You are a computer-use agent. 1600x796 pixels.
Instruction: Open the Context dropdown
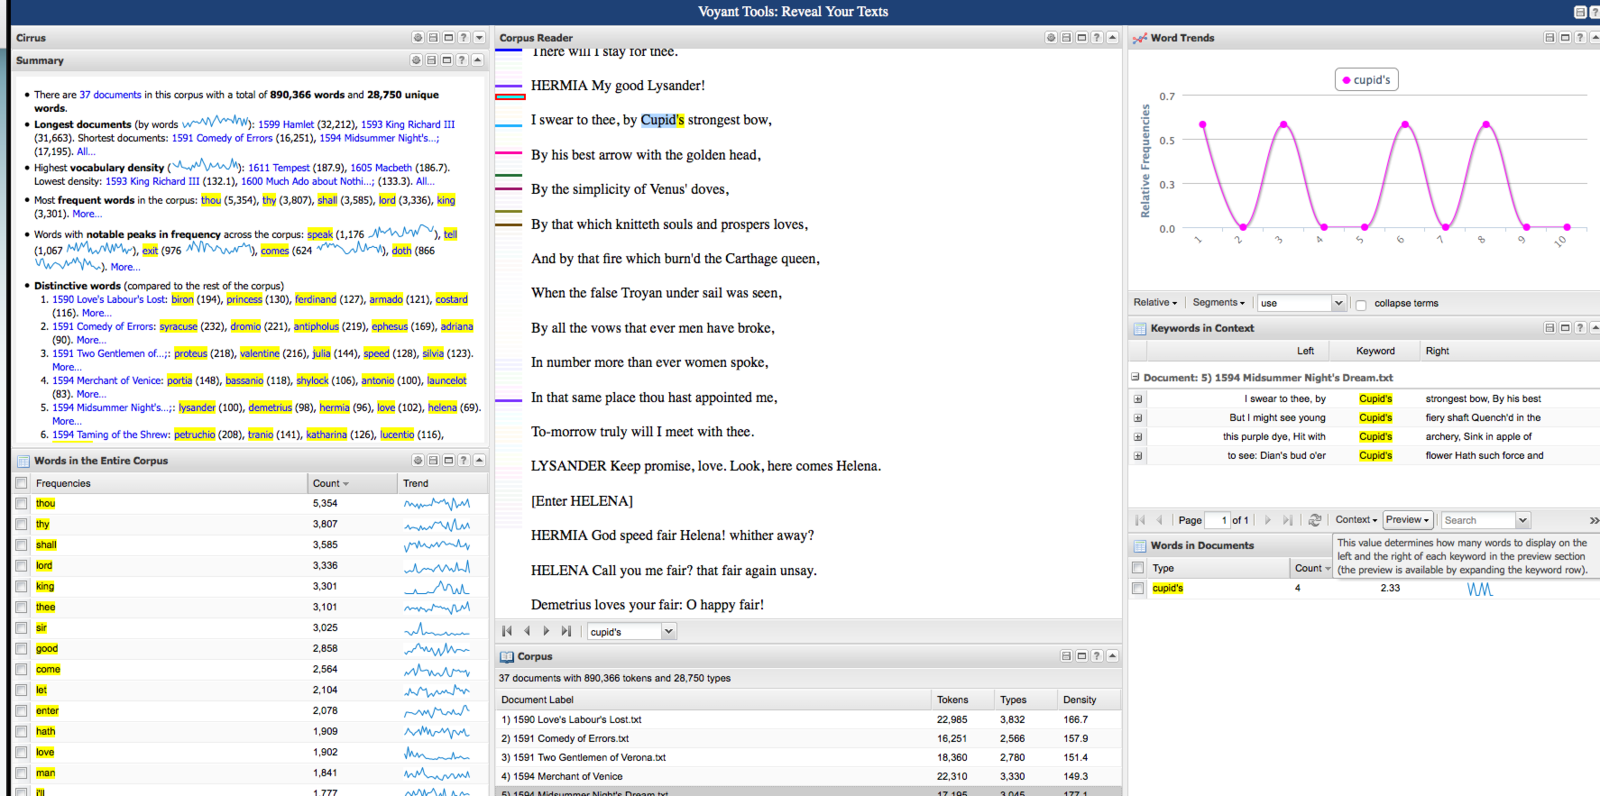(1356, 520)
